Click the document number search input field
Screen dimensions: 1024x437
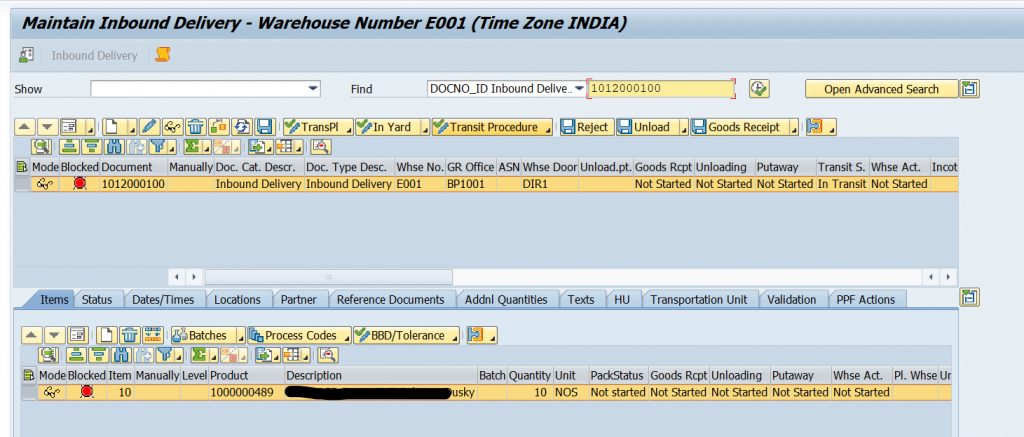tap(660, 89)
